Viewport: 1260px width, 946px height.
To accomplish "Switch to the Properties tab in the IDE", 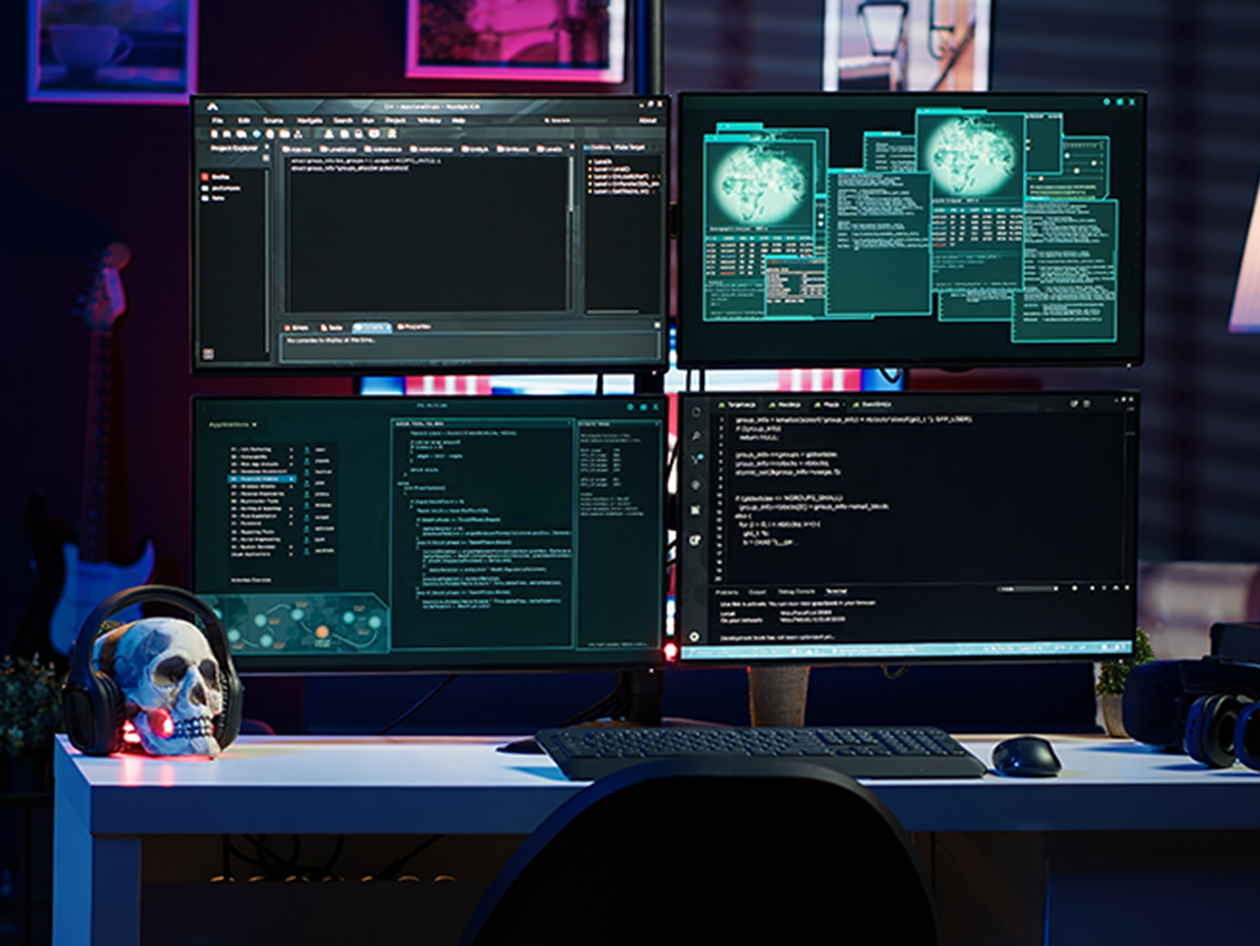I will (x=414, y=327).
